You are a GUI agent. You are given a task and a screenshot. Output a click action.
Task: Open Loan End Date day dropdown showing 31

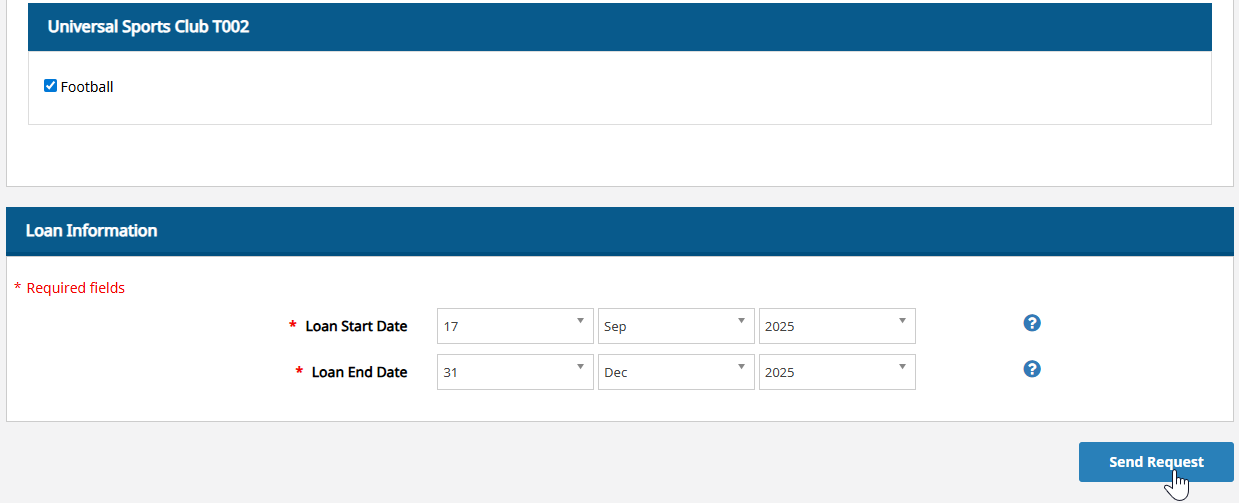(x=515, y=372)
